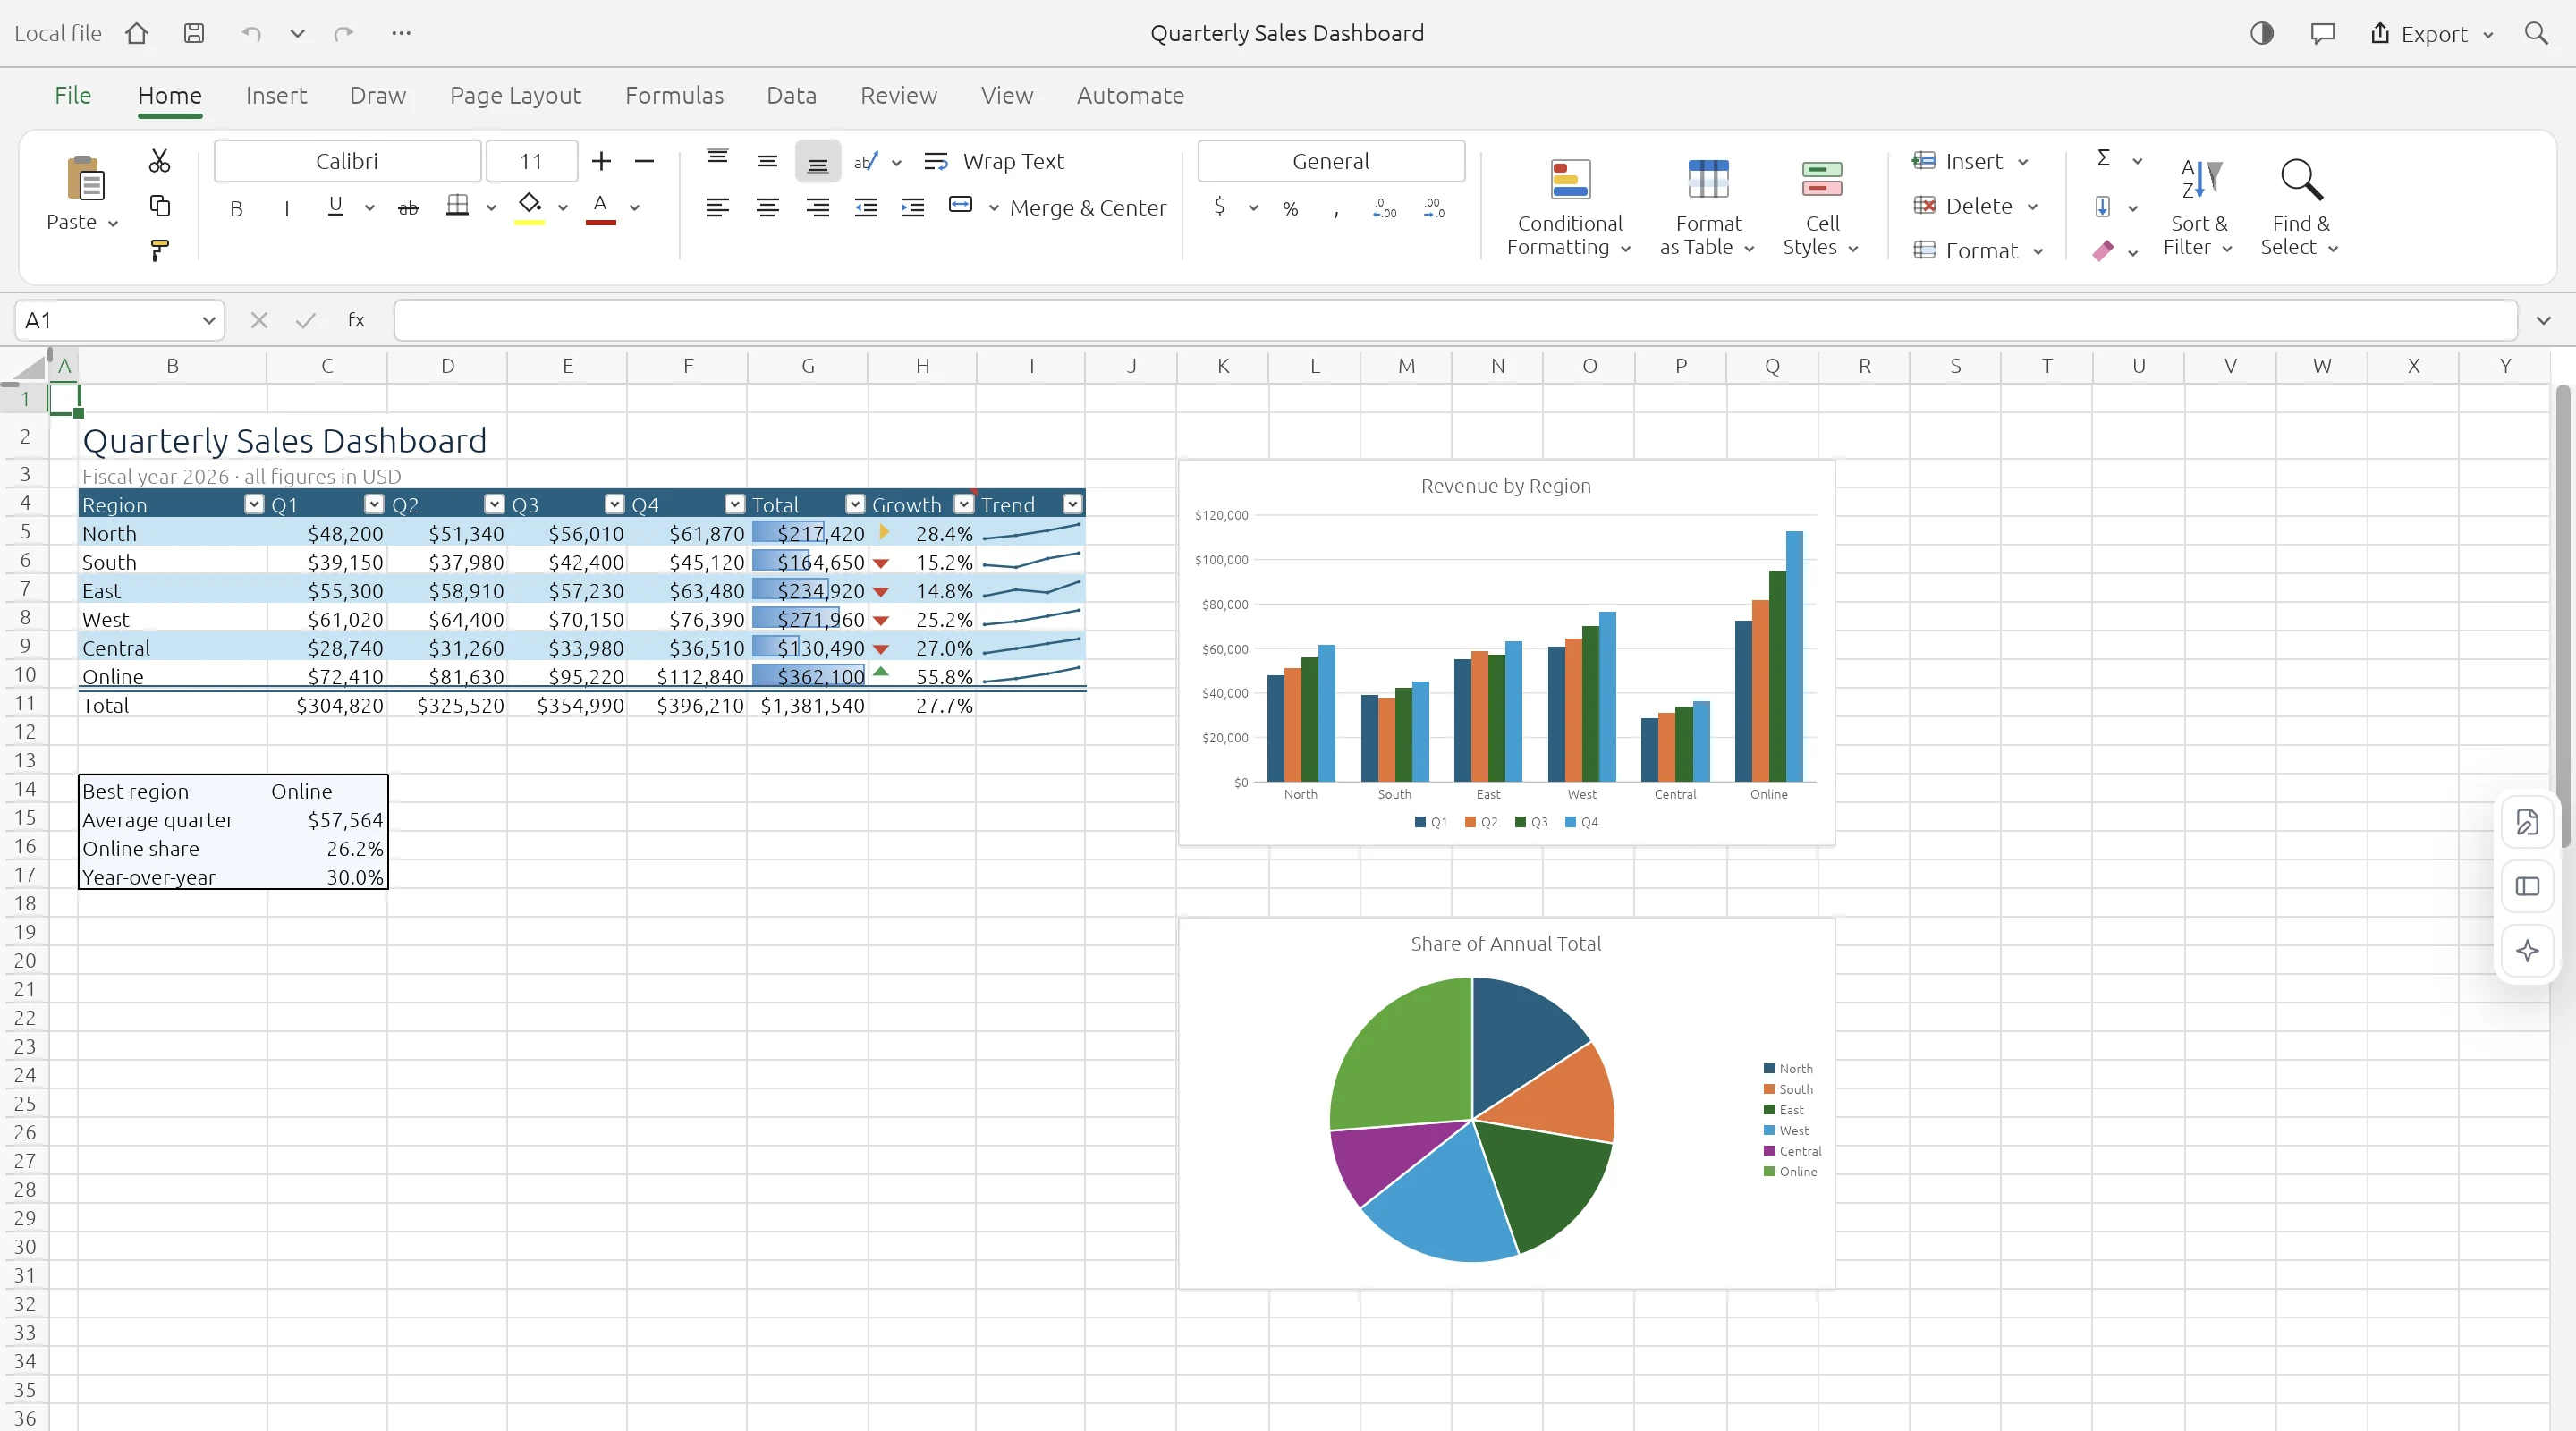The width and height of the screenshot is (2576, 1431).
Task: Activate the Format Painter brush
Action: (159, 250)
